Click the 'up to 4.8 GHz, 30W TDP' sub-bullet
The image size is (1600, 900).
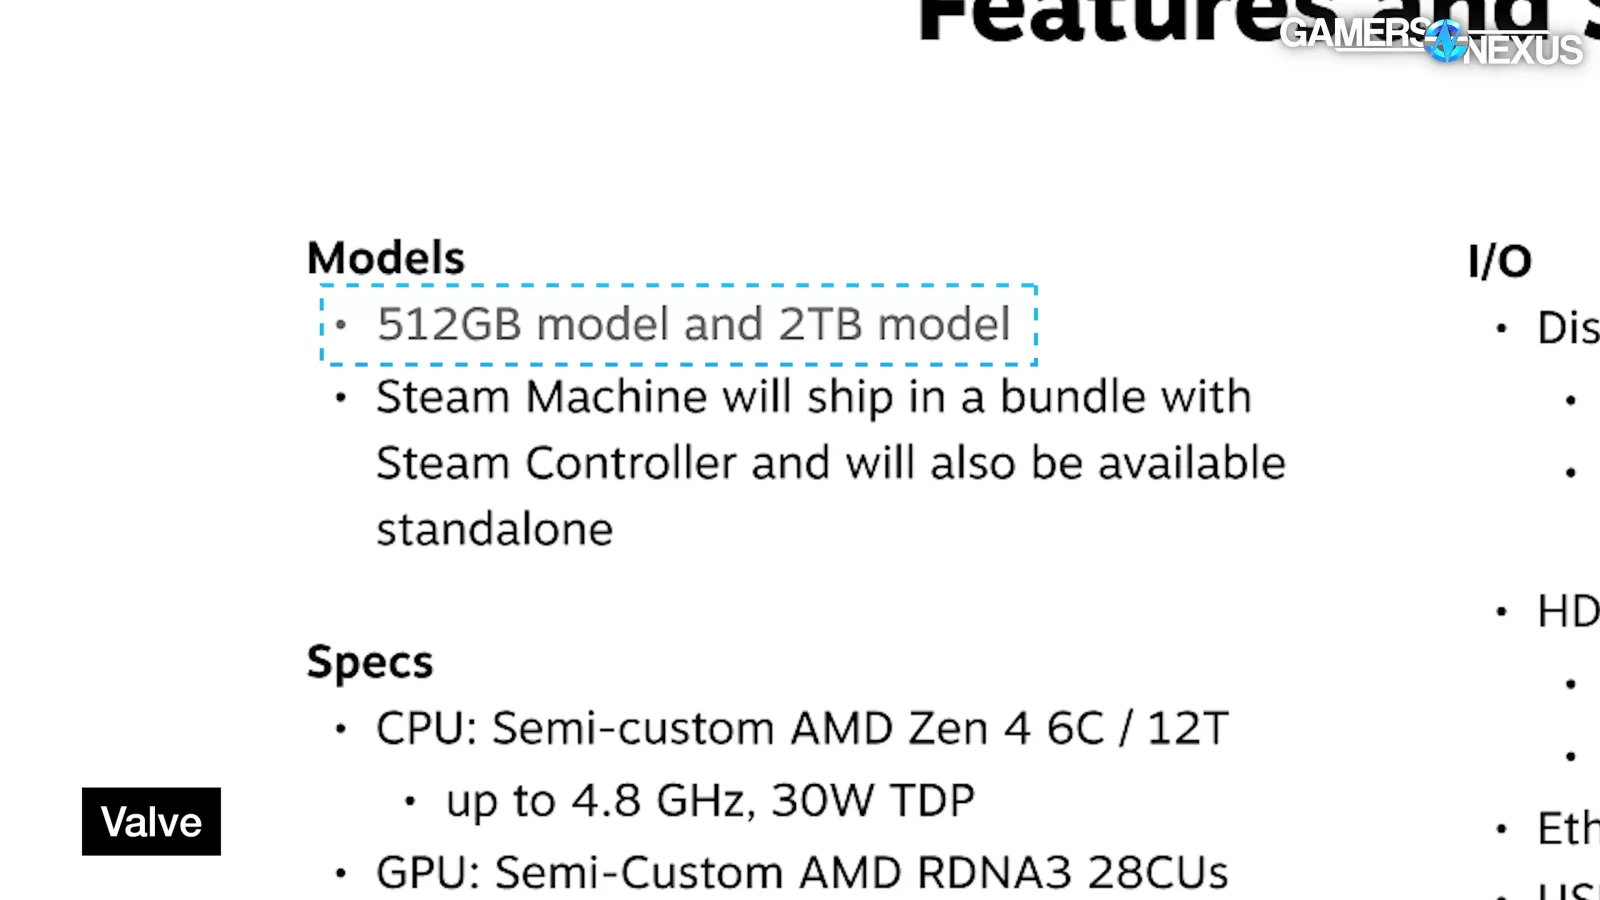click(x=710, y=800)
